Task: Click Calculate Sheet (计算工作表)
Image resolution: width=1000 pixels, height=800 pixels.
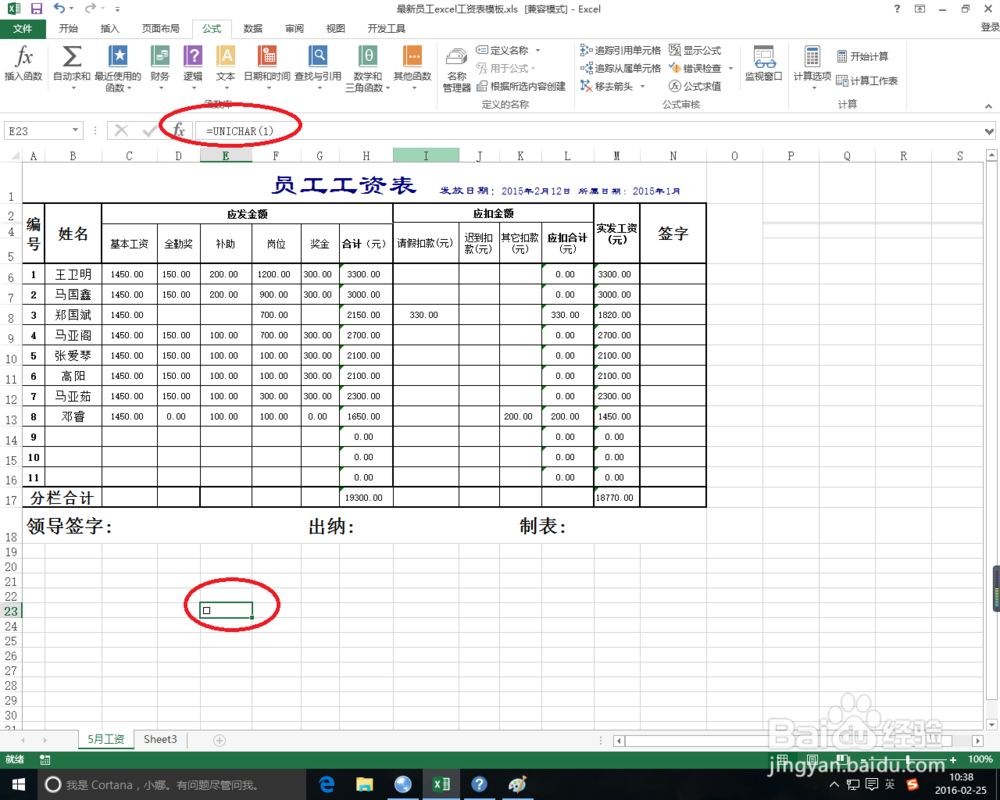Action: coord(867,80)
